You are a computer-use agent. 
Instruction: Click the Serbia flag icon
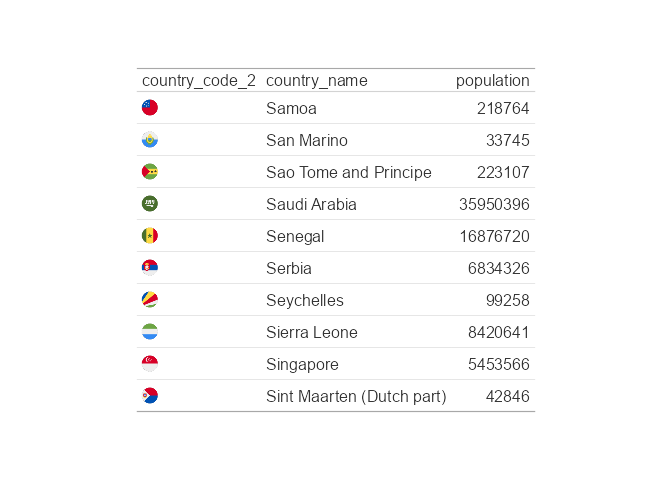[x=150, y=268]
